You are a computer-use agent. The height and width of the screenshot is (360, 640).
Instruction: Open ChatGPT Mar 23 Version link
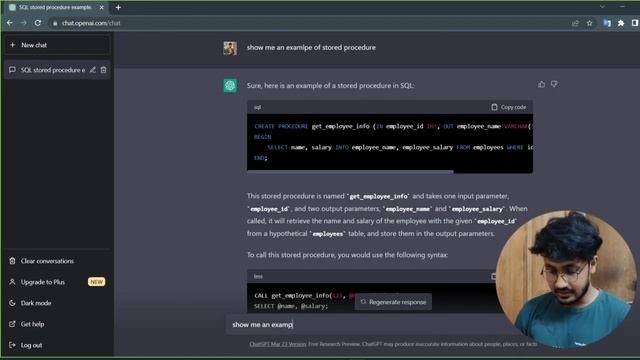[x=278, y=344]
